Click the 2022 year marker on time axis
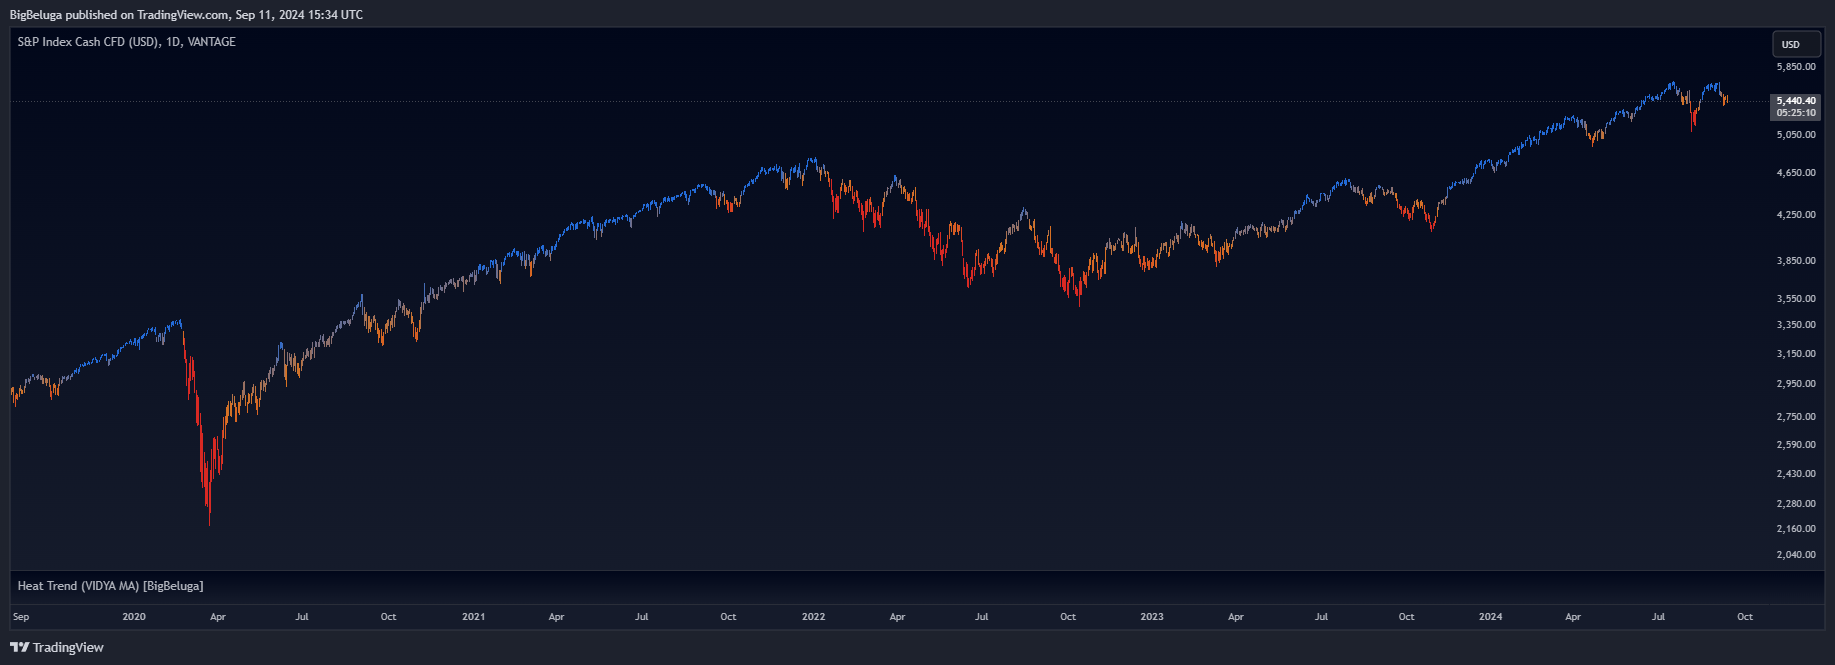1835x665 pixels. point(814,617)
